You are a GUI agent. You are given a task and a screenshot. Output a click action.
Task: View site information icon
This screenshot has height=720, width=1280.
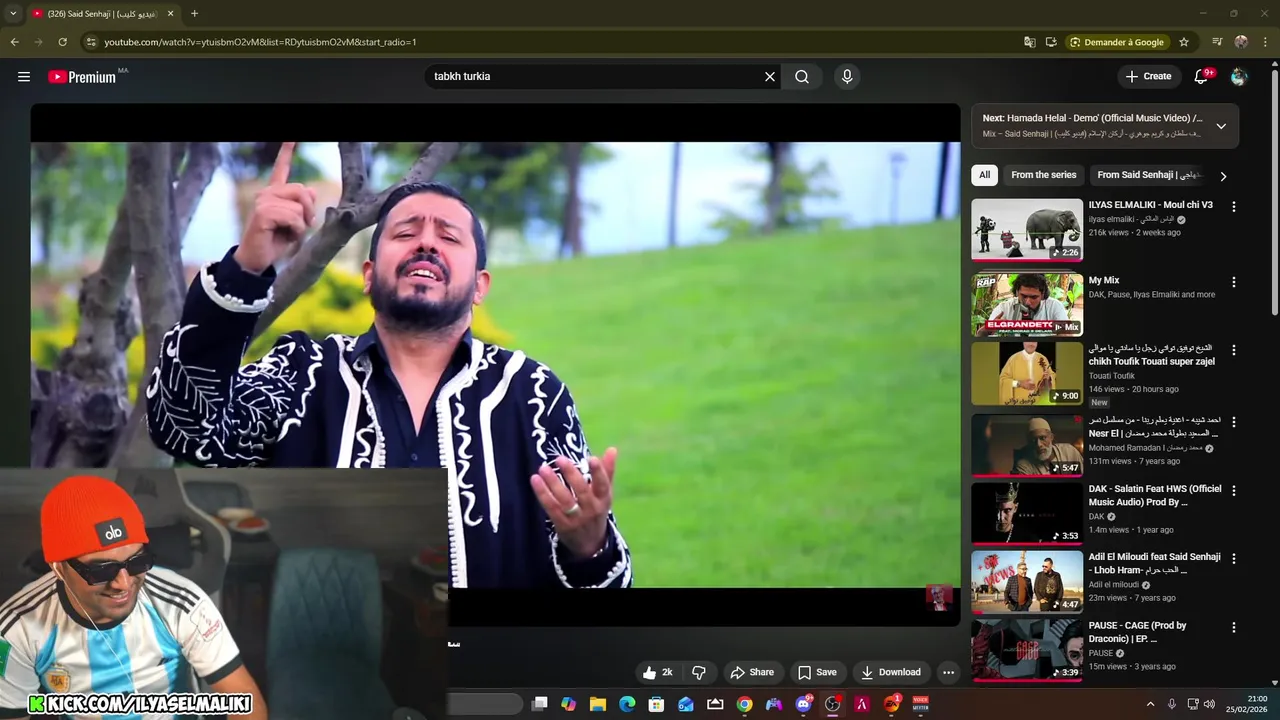coord(91,42)
